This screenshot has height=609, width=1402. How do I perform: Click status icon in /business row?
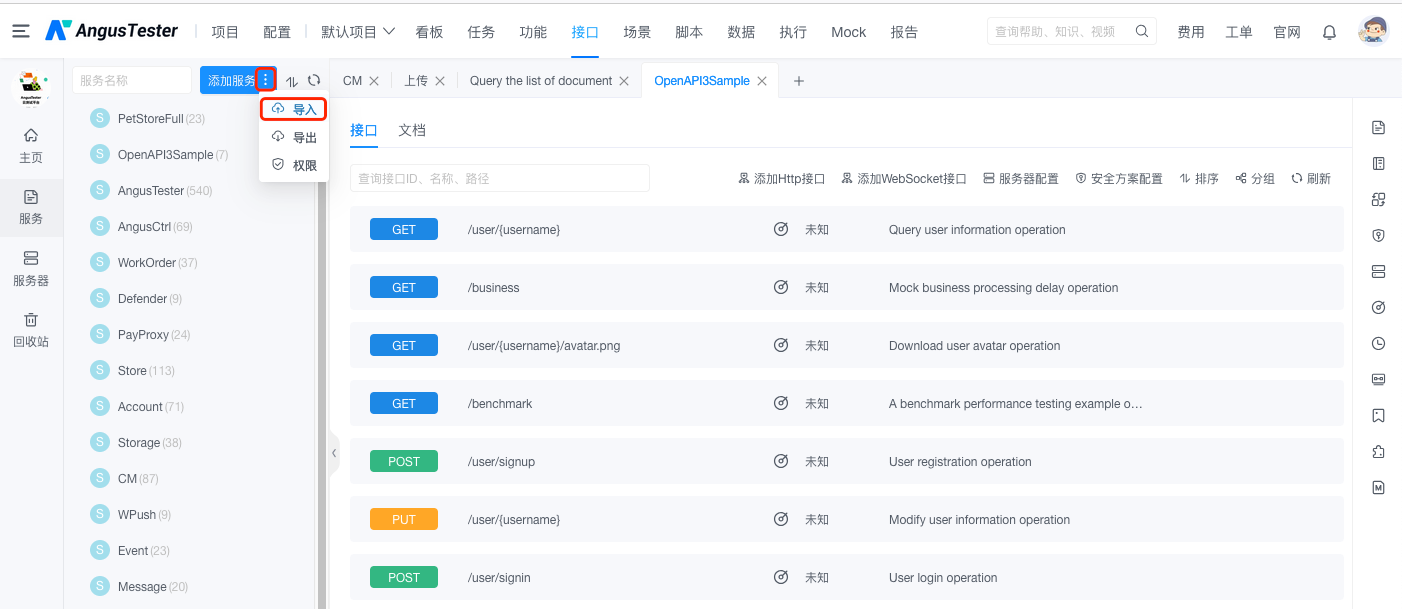pos(781,288)
